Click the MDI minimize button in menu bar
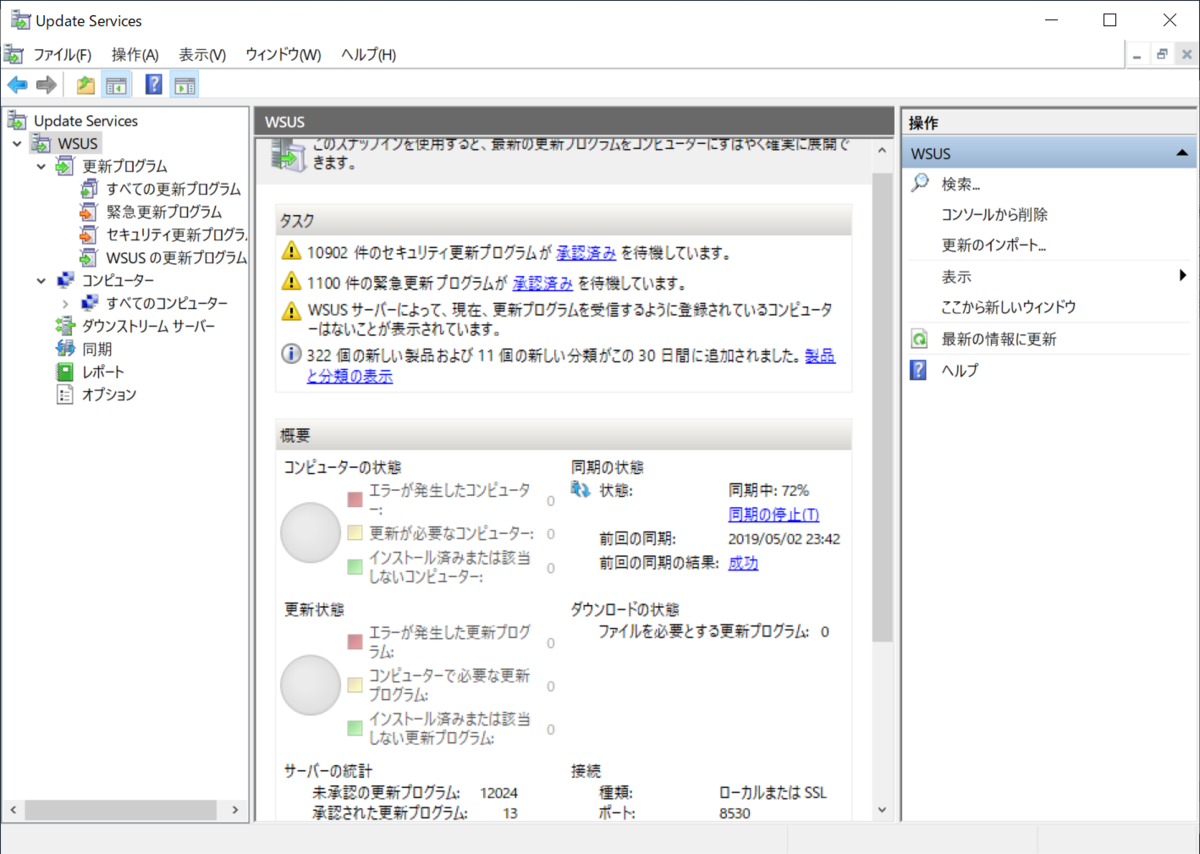Viewport: 1200px width, 854px height. [1138, 55]
